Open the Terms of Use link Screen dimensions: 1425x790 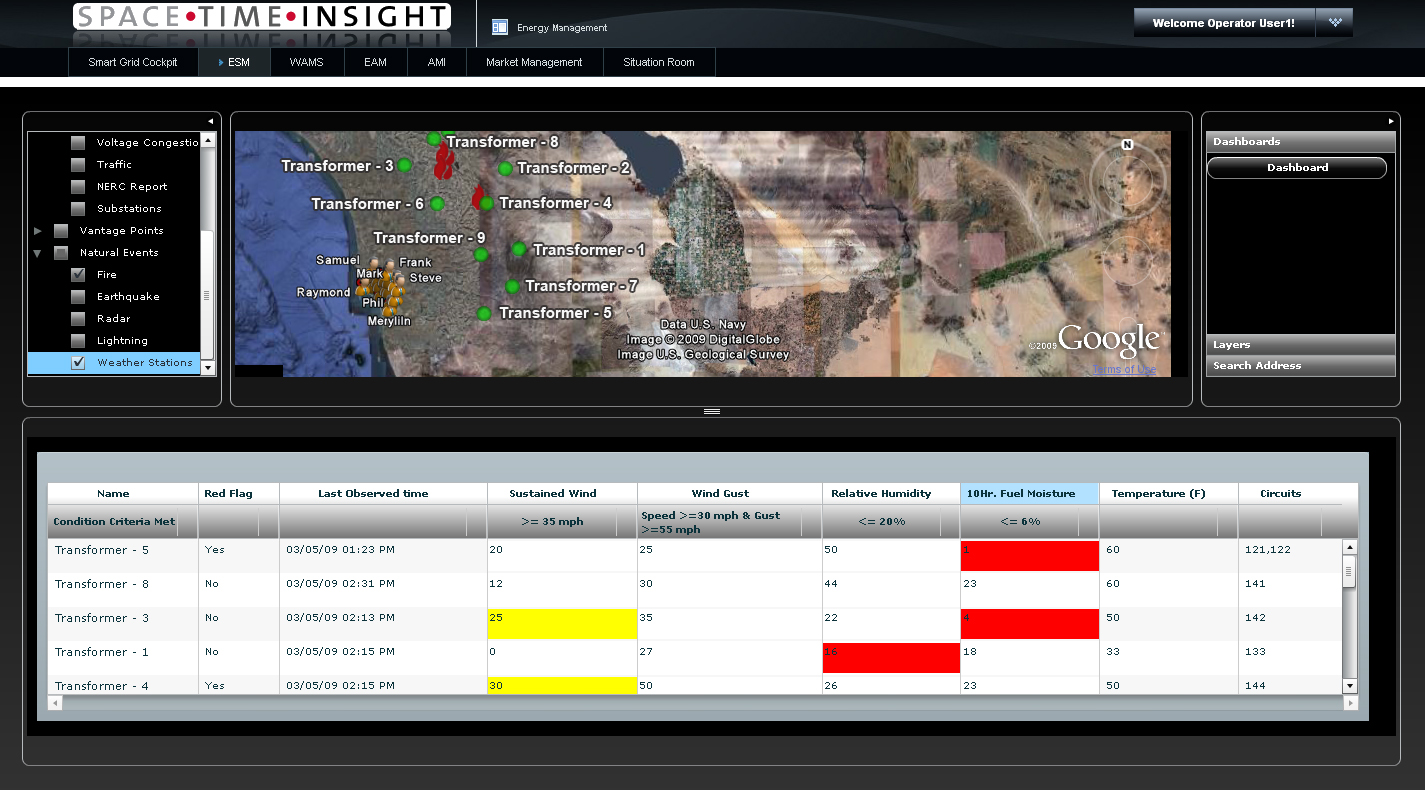1125,370
